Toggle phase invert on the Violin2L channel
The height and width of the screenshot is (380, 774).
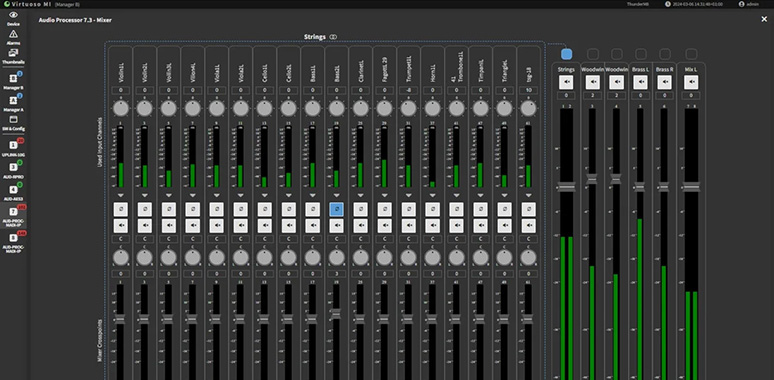pos(145,209)
